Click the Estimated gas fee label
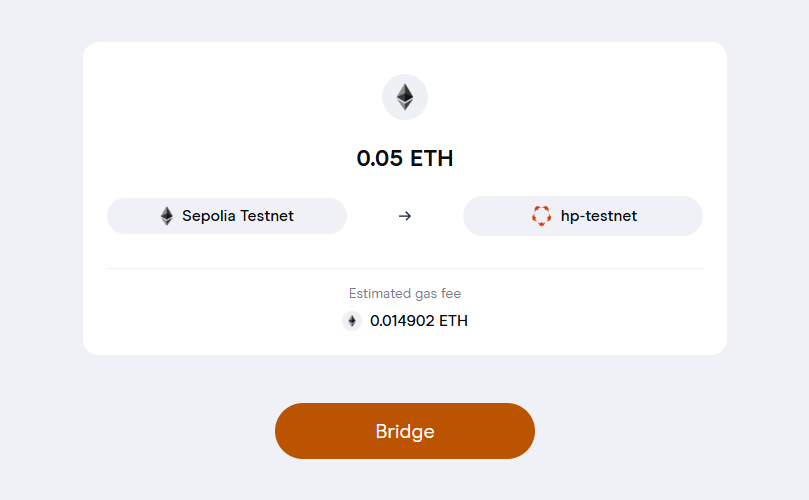Image resolution: width=809 pixels, height=500 pixels. (x=405, y=294)
